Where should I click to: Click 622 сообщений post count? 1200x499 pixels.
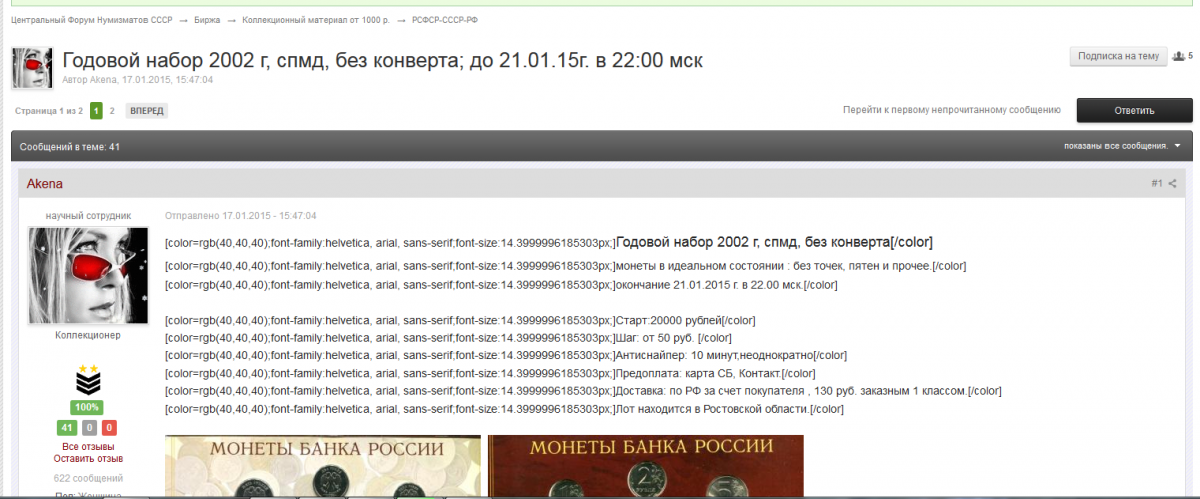(88, 478)
